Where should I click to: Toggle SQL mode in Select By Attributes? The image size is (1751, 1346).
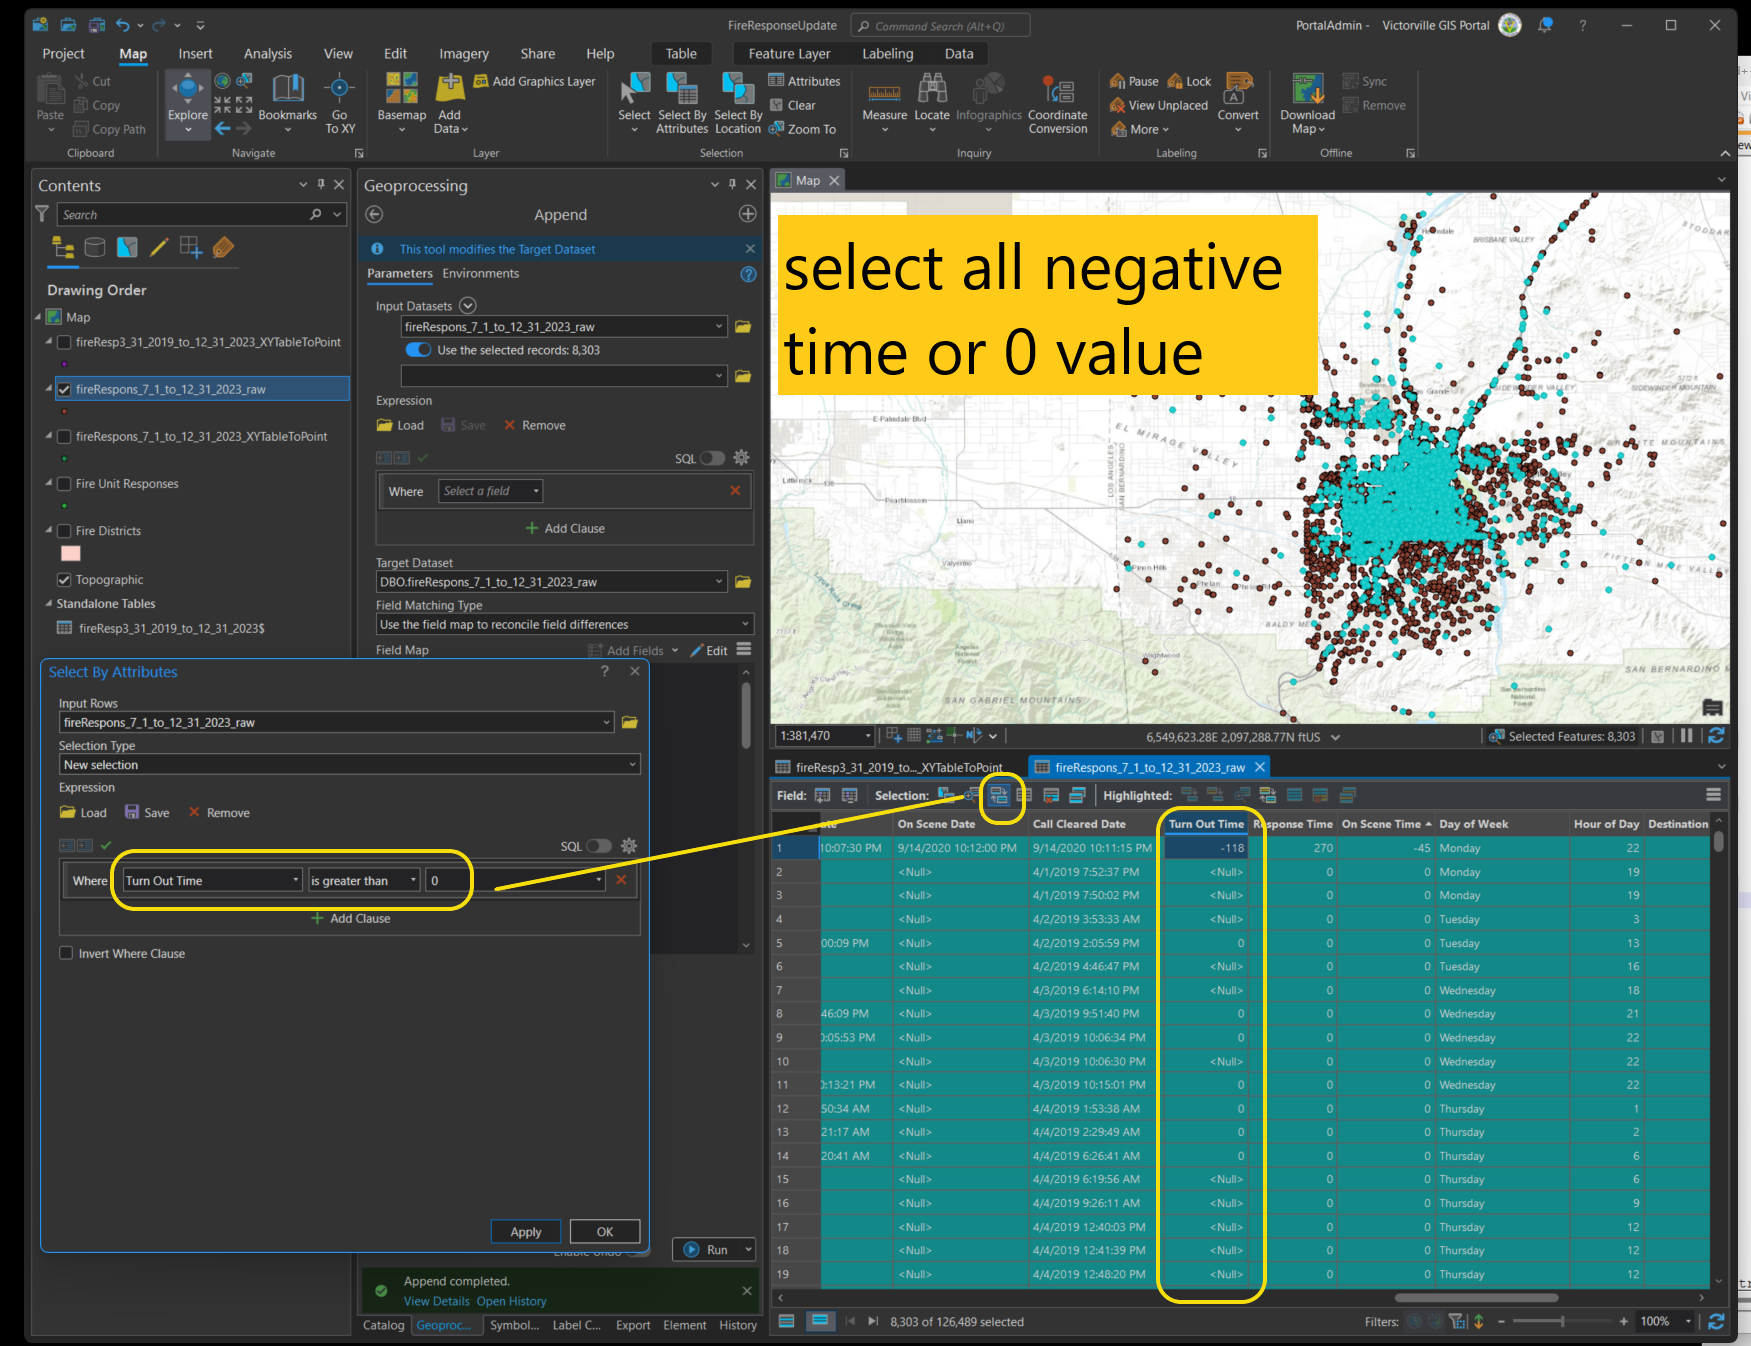[x=599, y=846]
